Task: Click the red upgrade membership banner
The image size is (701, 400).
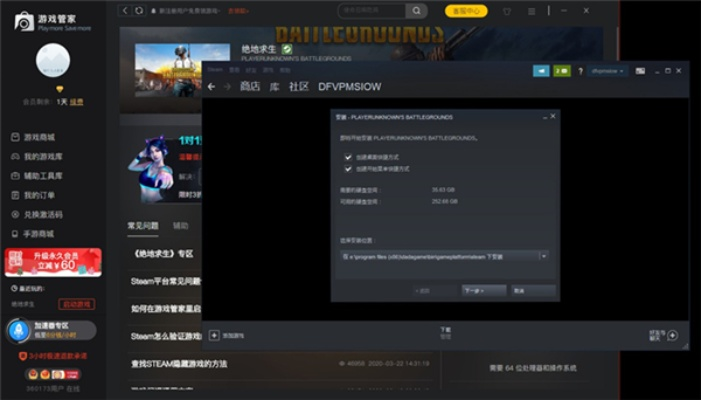Action: (x=53, y=262)
